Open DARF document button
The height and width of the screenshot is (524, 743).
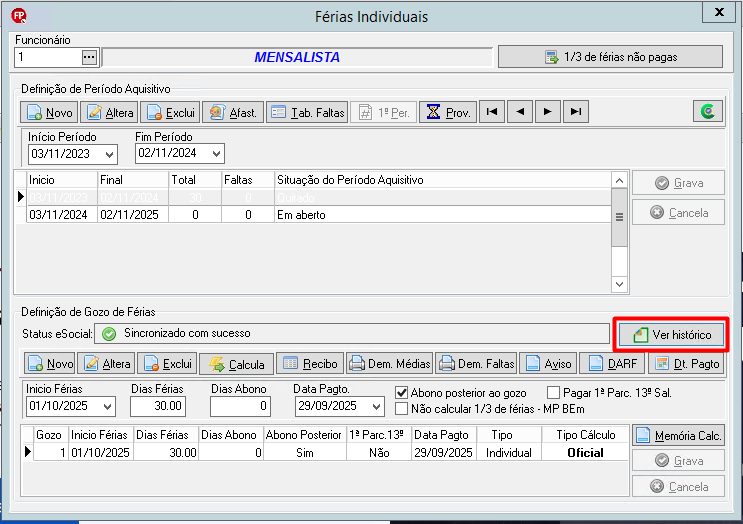612,364
